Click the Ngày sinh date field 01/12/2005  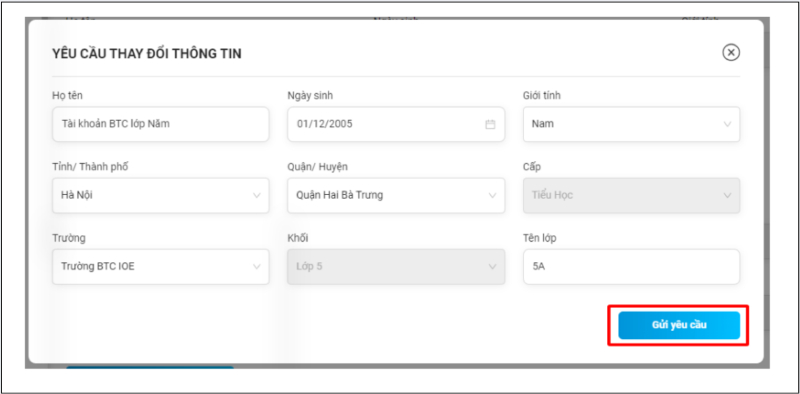pyautogui.click(x=396, y=124)
